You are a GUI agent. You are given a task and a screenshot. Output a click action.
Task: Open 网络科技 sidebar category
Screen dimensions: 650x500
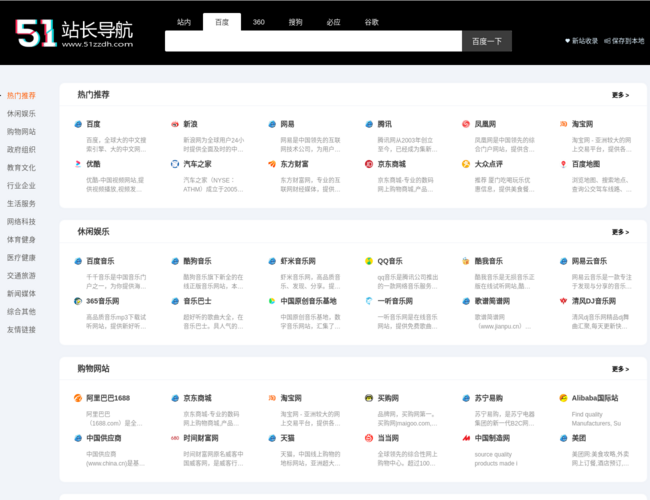(21, 221)
